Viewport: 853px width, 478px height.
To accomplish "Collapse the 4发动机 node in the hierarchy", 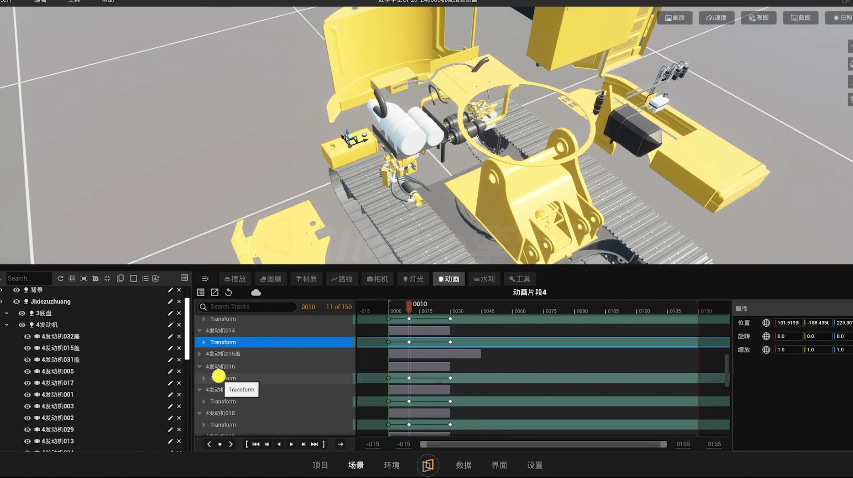I will [7, 325].
